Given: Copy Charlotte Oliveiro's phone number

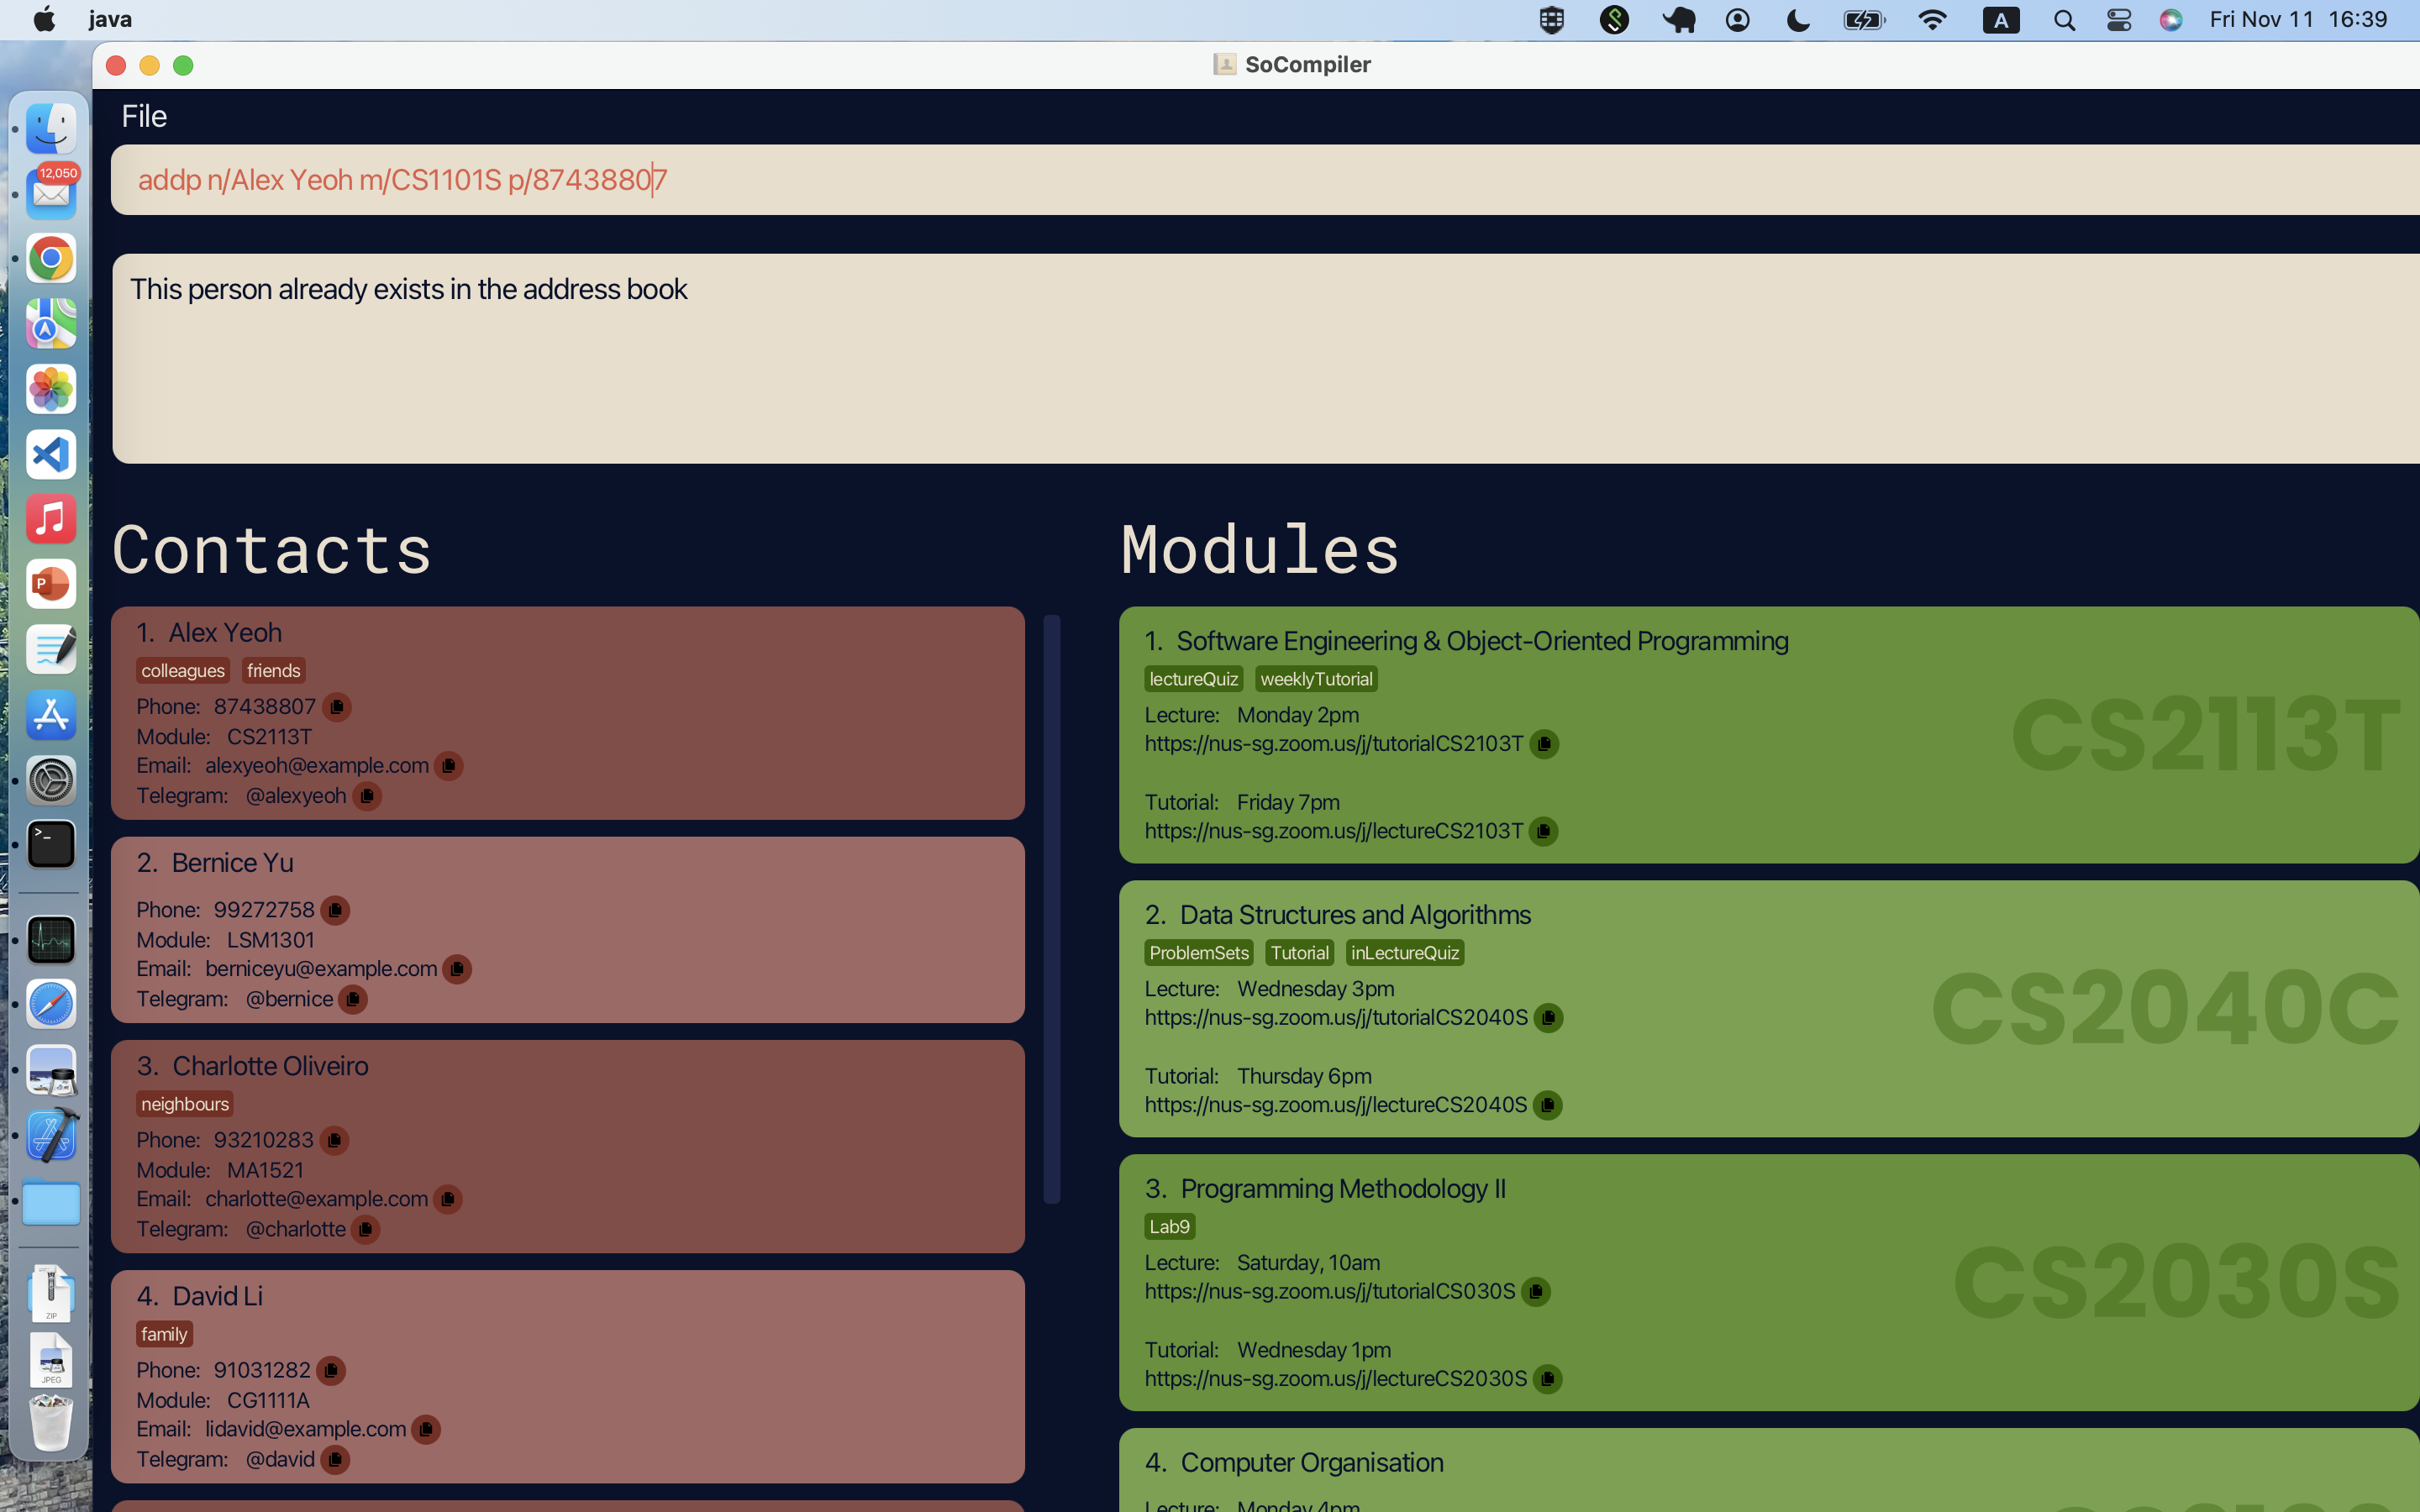Looking at the screenshot, I should [334, 1140].
